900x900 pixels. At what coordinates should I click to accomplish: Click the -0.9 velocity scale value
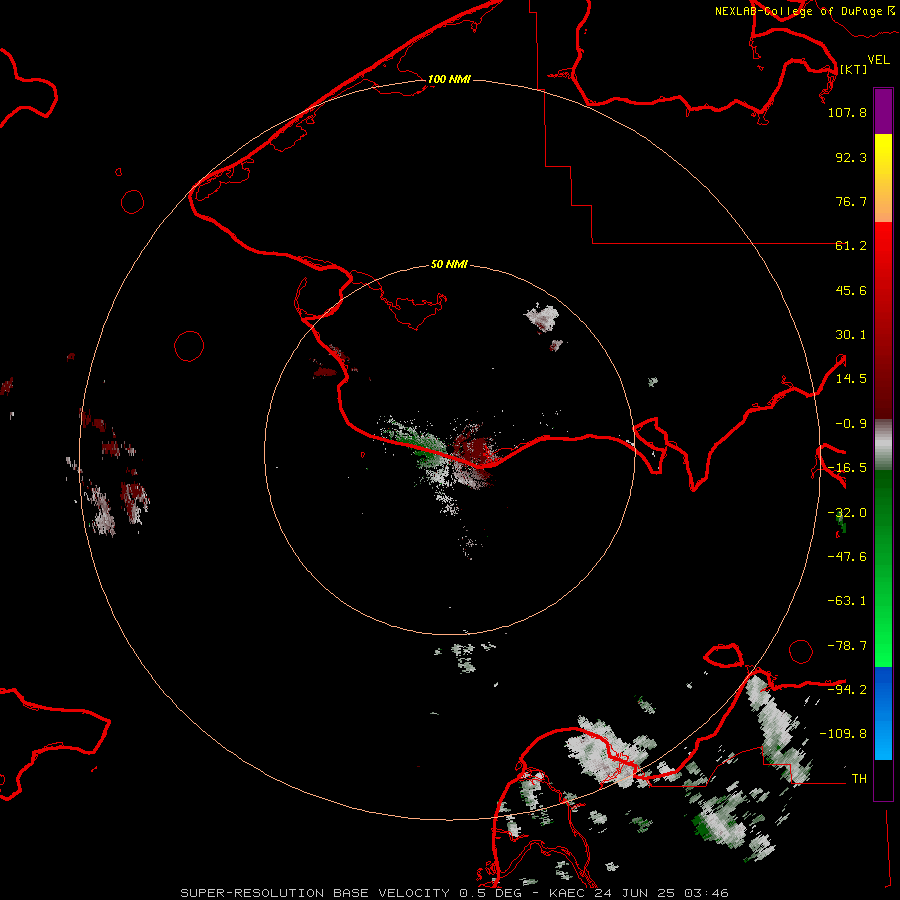coord(851,424)
